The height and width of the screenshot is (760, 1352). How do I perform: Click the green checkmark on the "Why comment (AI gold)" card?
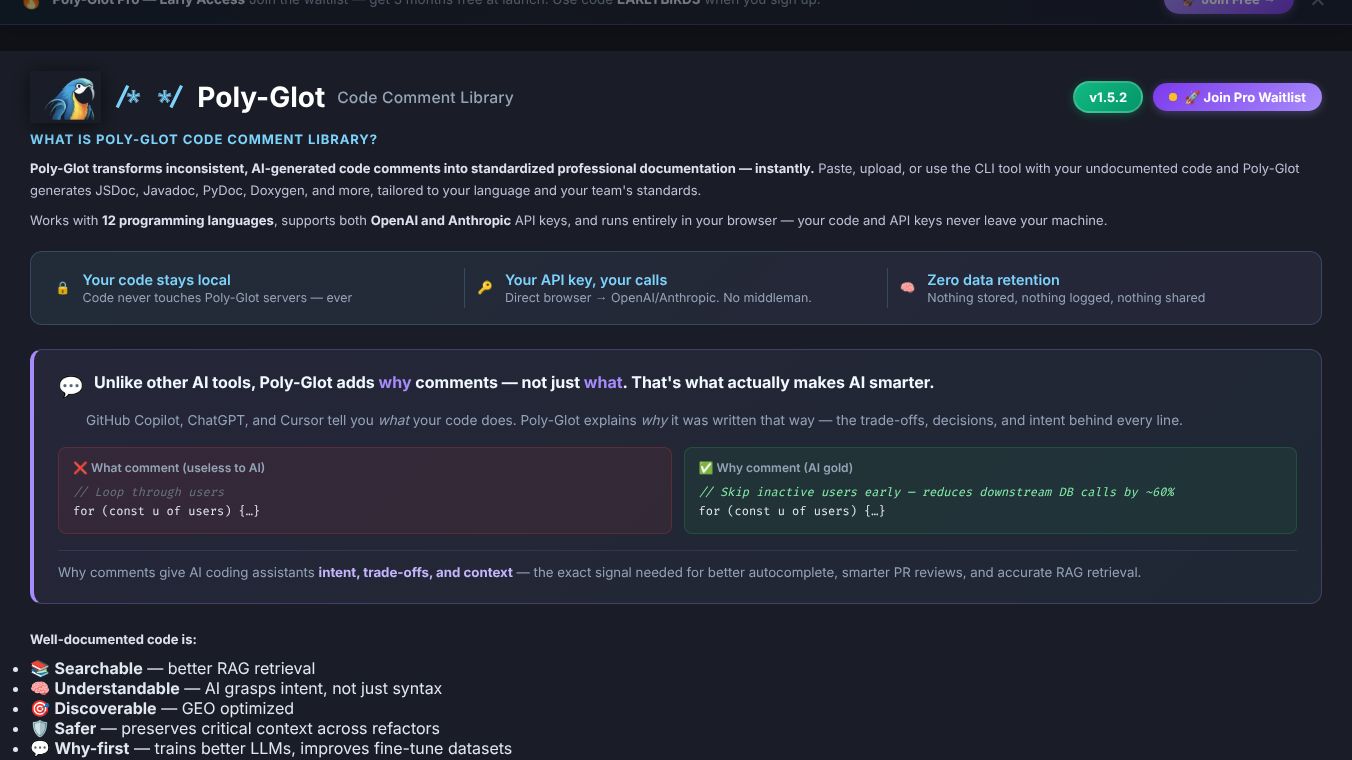coord(705,467)
